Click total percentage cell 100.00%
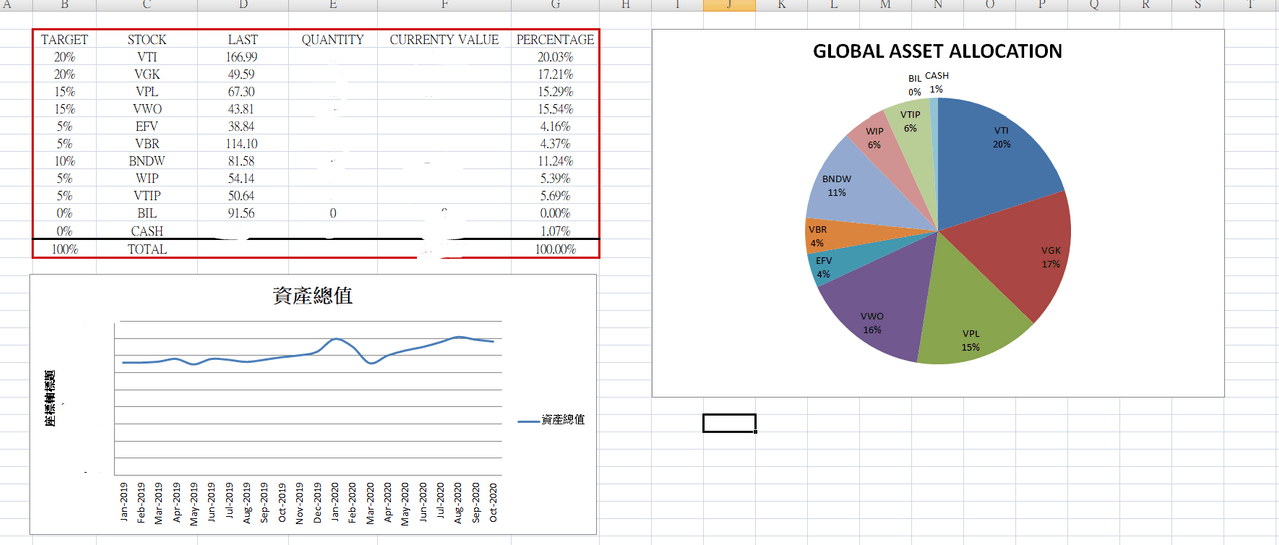Screen dimensions: 1279x545 555,249
